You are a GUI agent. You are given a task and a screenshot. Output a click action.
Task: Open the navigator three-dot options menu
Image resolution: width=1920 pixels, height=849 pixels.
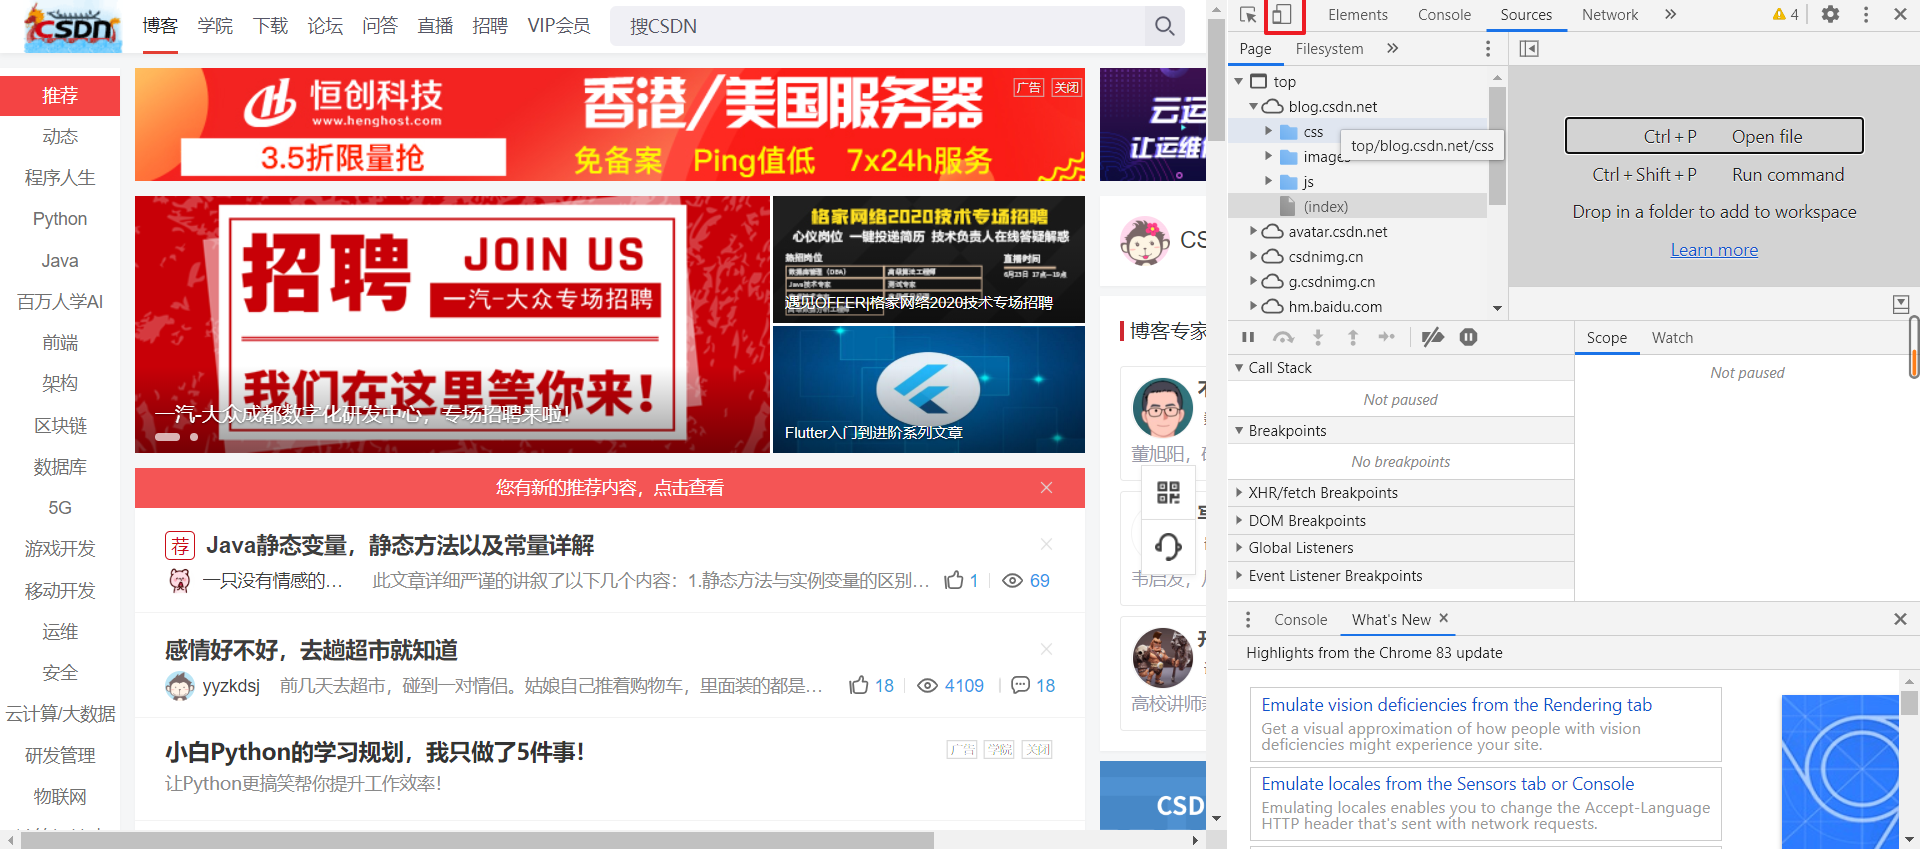click(1488, 49)
